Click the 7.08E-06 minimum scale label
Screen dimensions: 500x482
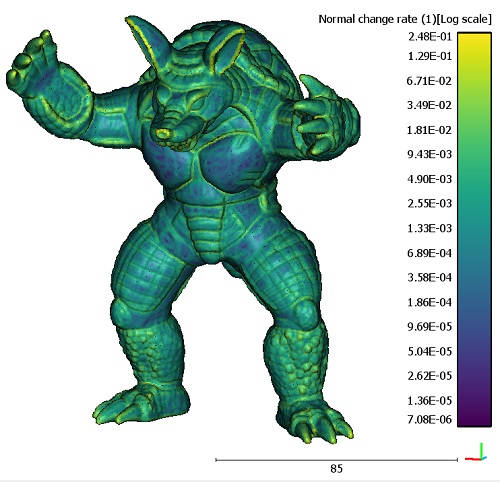pos(430,419)
